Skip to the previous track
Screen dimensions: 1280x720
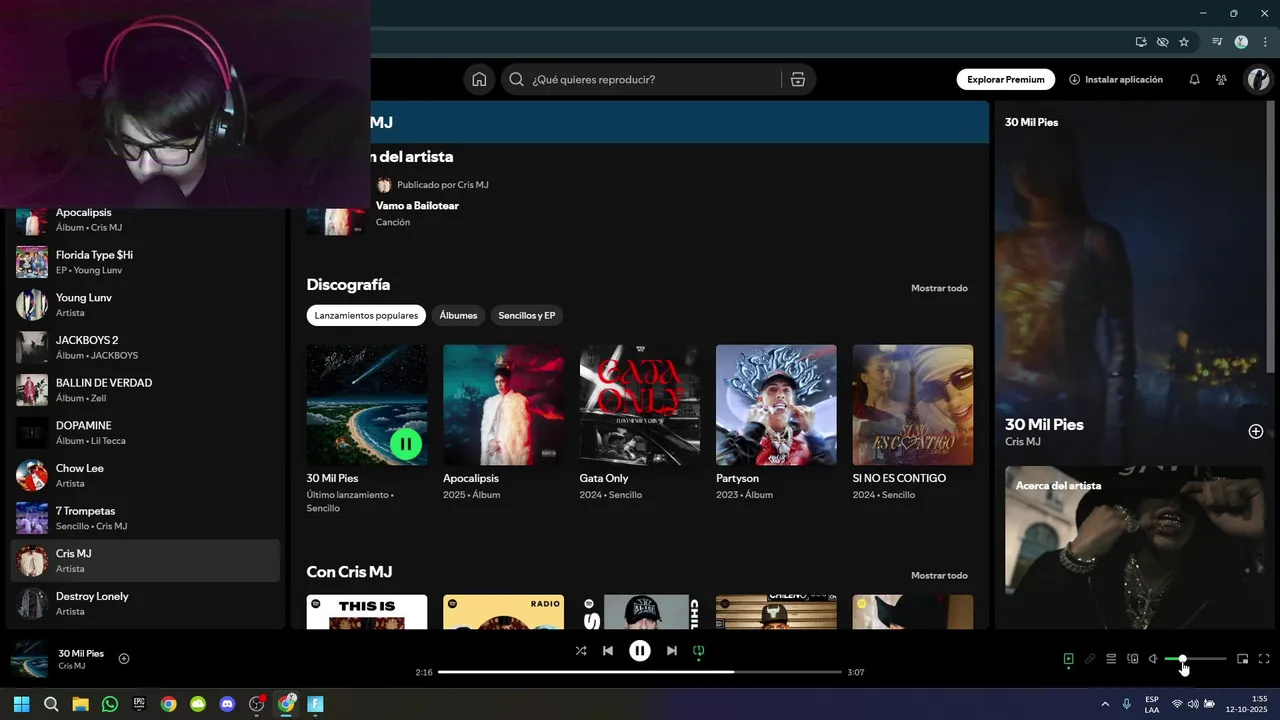point(608,651)
